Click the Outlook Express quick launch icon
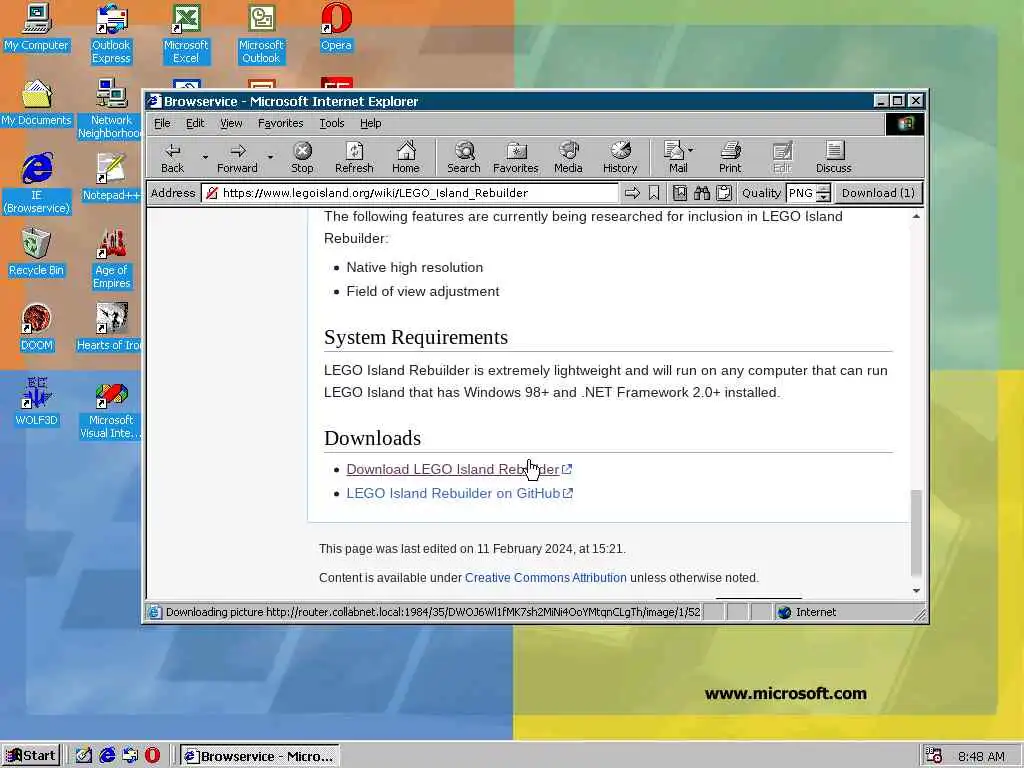This screenshot has height=768, width=1024. point(129,756)
